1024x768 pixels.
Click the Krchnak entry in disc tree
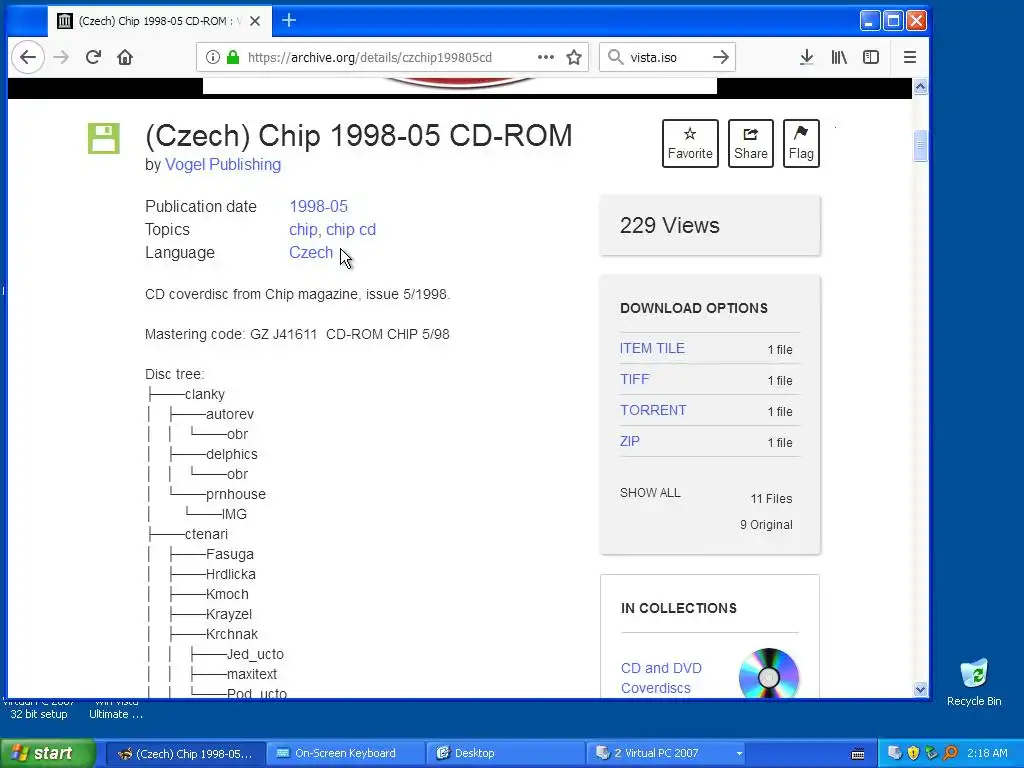[x=232, y=634]
